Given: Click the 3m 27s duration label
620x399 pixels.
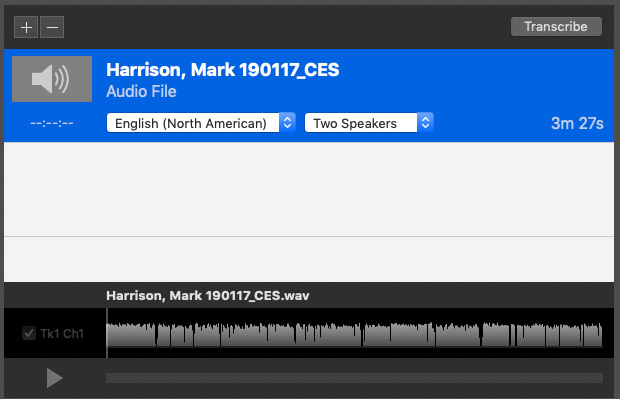Looking at the screenshot, I should tap(577, 123).
